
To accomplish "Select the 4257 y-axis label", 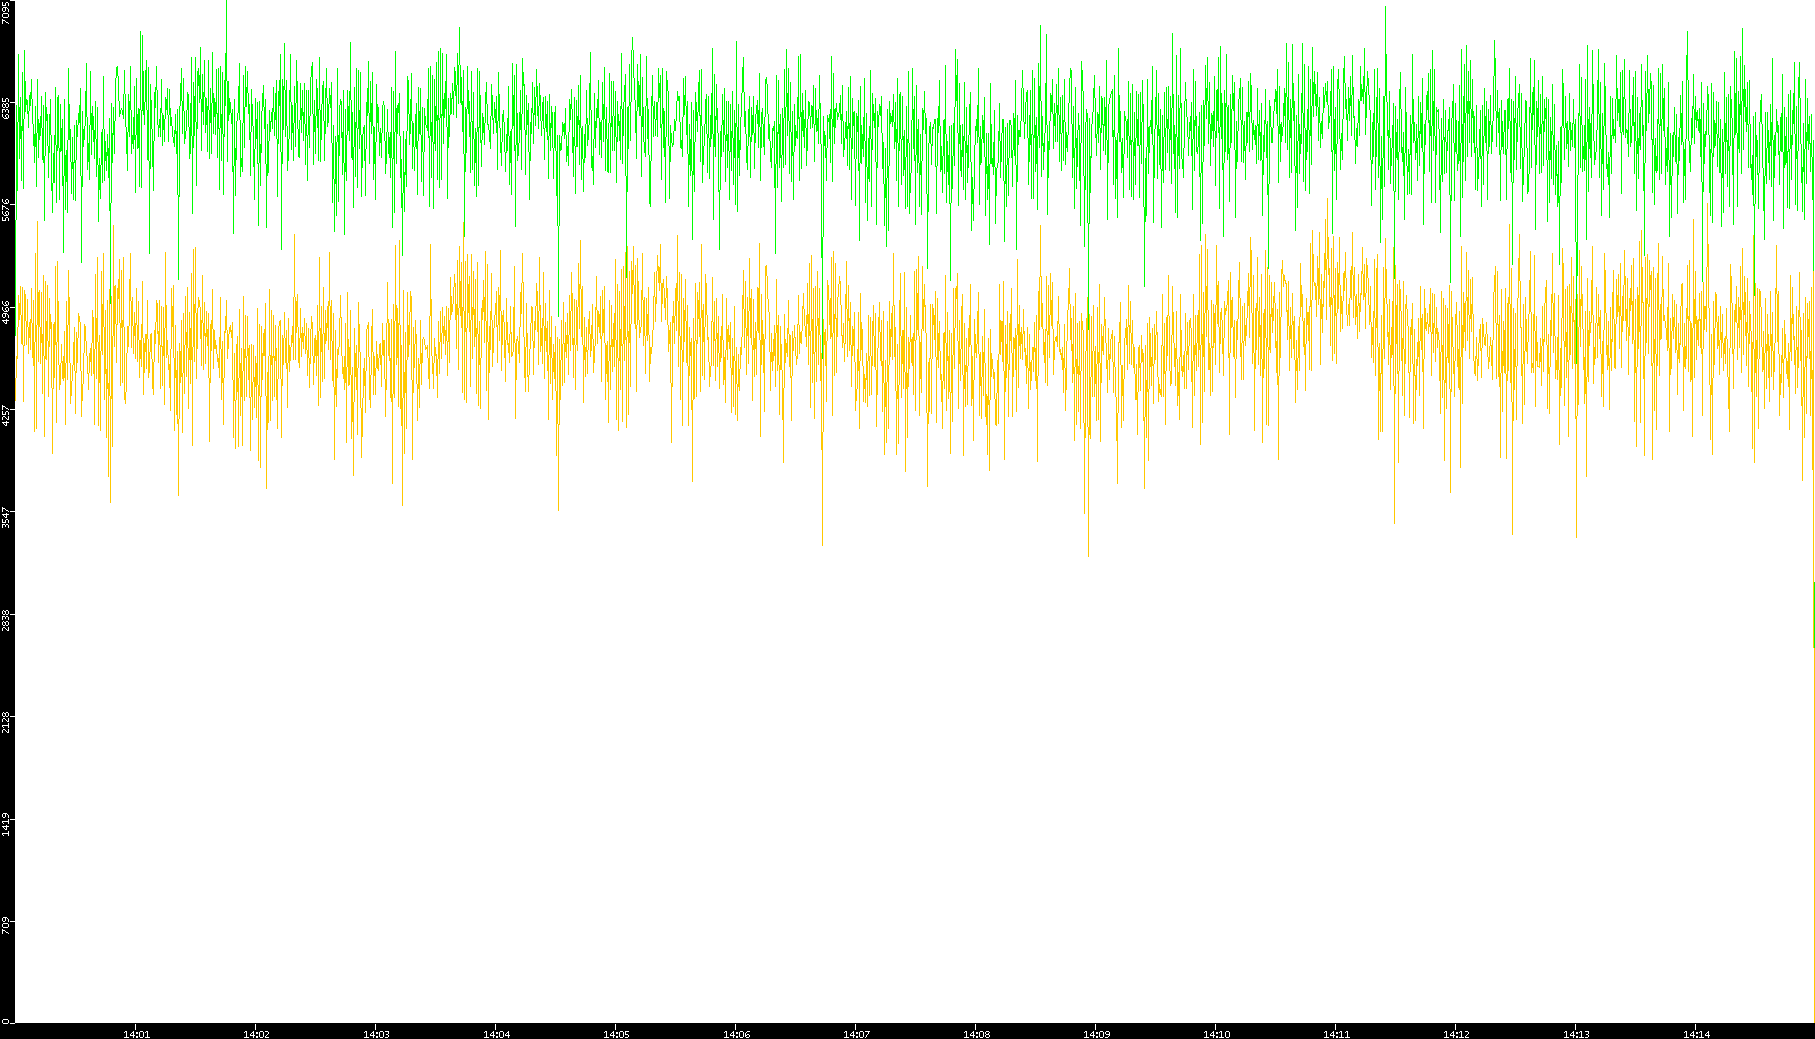I will [7, 415].
